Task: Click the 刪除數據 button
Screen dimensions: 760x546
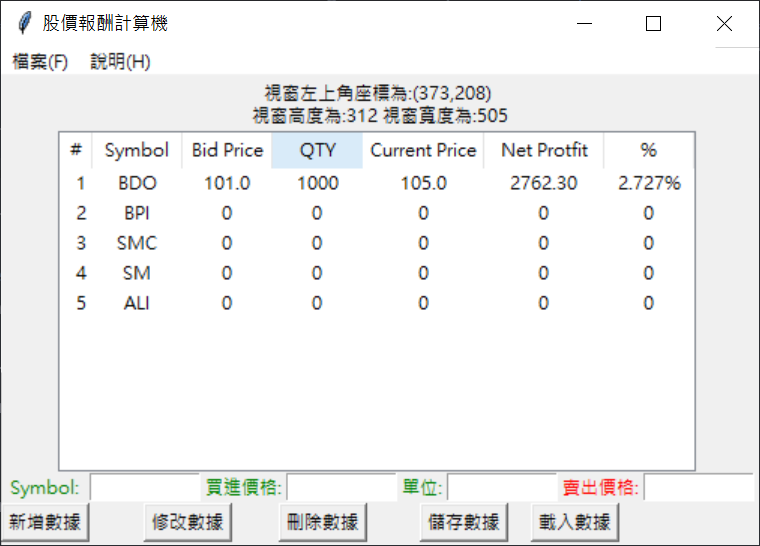Action: [x=322, y=521]
